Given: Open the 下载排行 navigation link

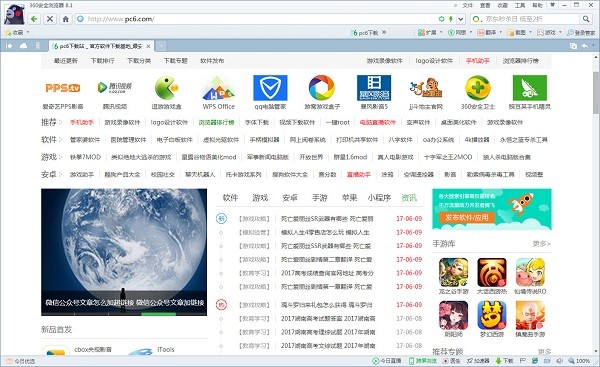Looking at the screenshot, I should pos(103,60).
